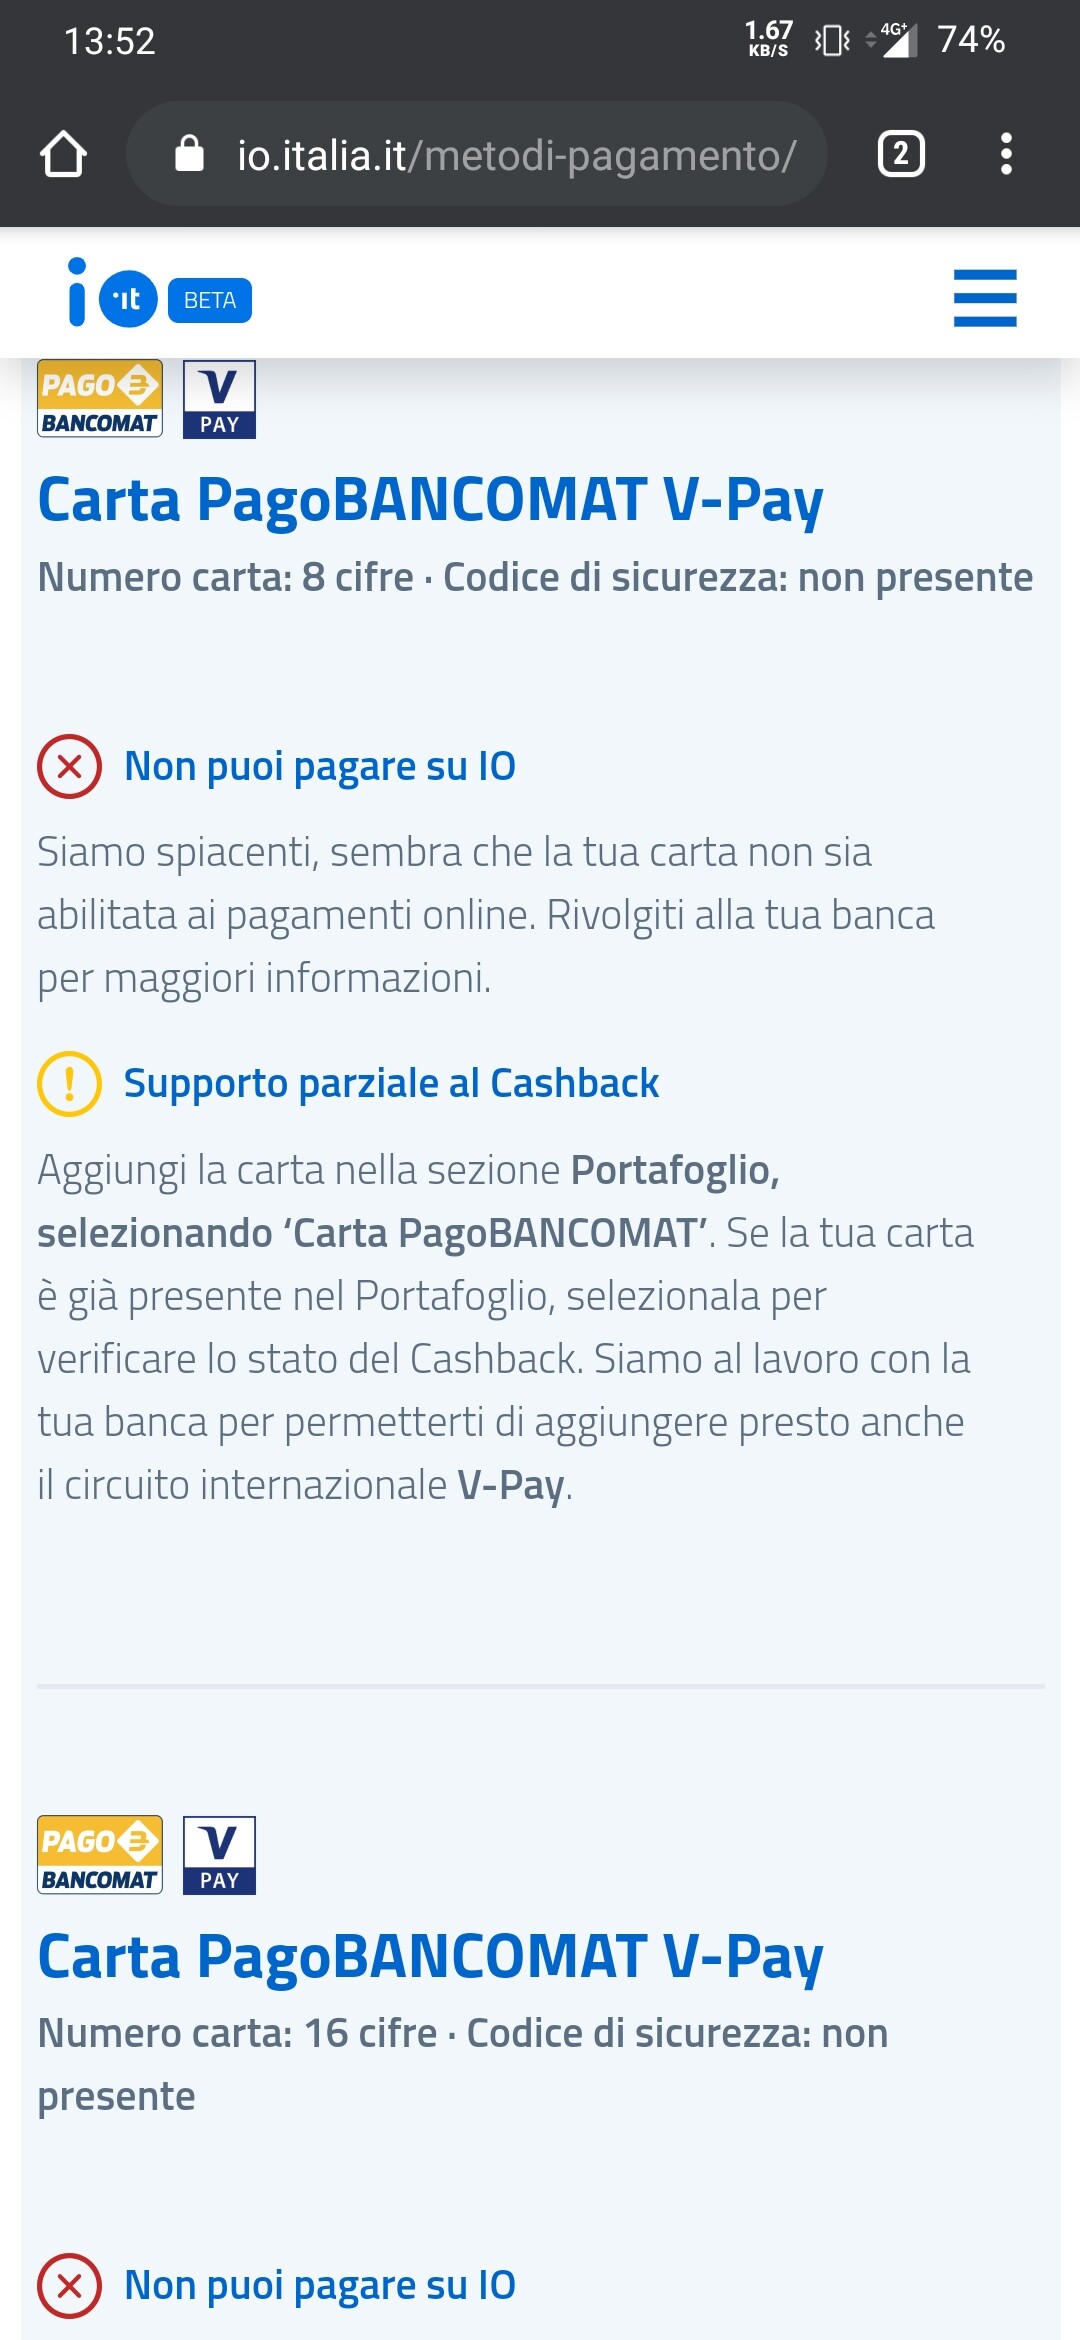This screenshot has height=2340, width=1080.
Task: Tap the second PagoBANCOMAT logo
Action: tap(100, 1855)
